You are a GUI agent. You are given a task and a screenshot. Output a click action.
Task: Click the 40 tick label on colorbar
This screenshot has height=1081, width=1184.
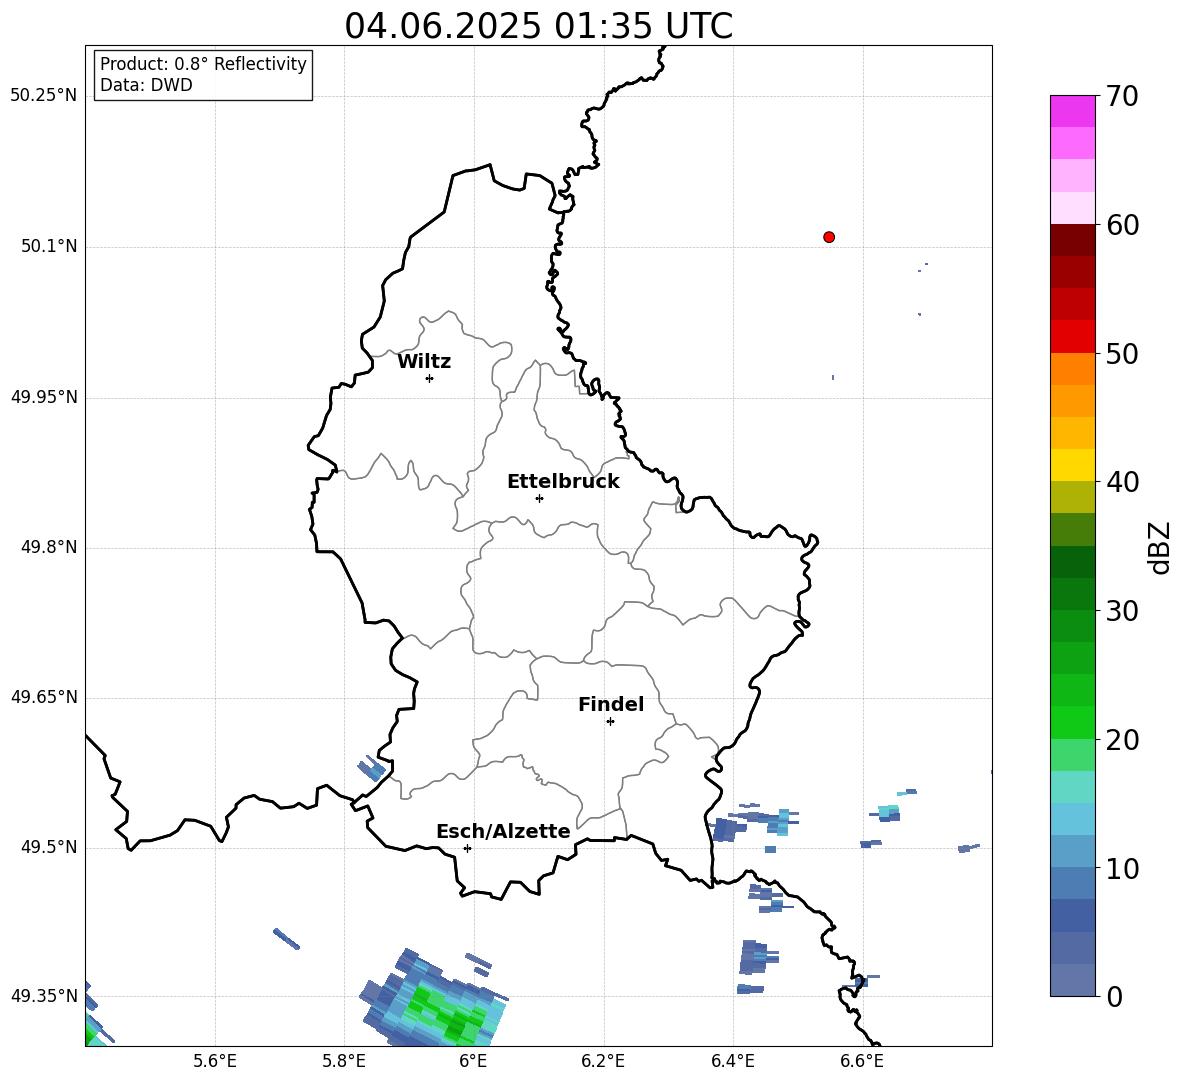1122,482
